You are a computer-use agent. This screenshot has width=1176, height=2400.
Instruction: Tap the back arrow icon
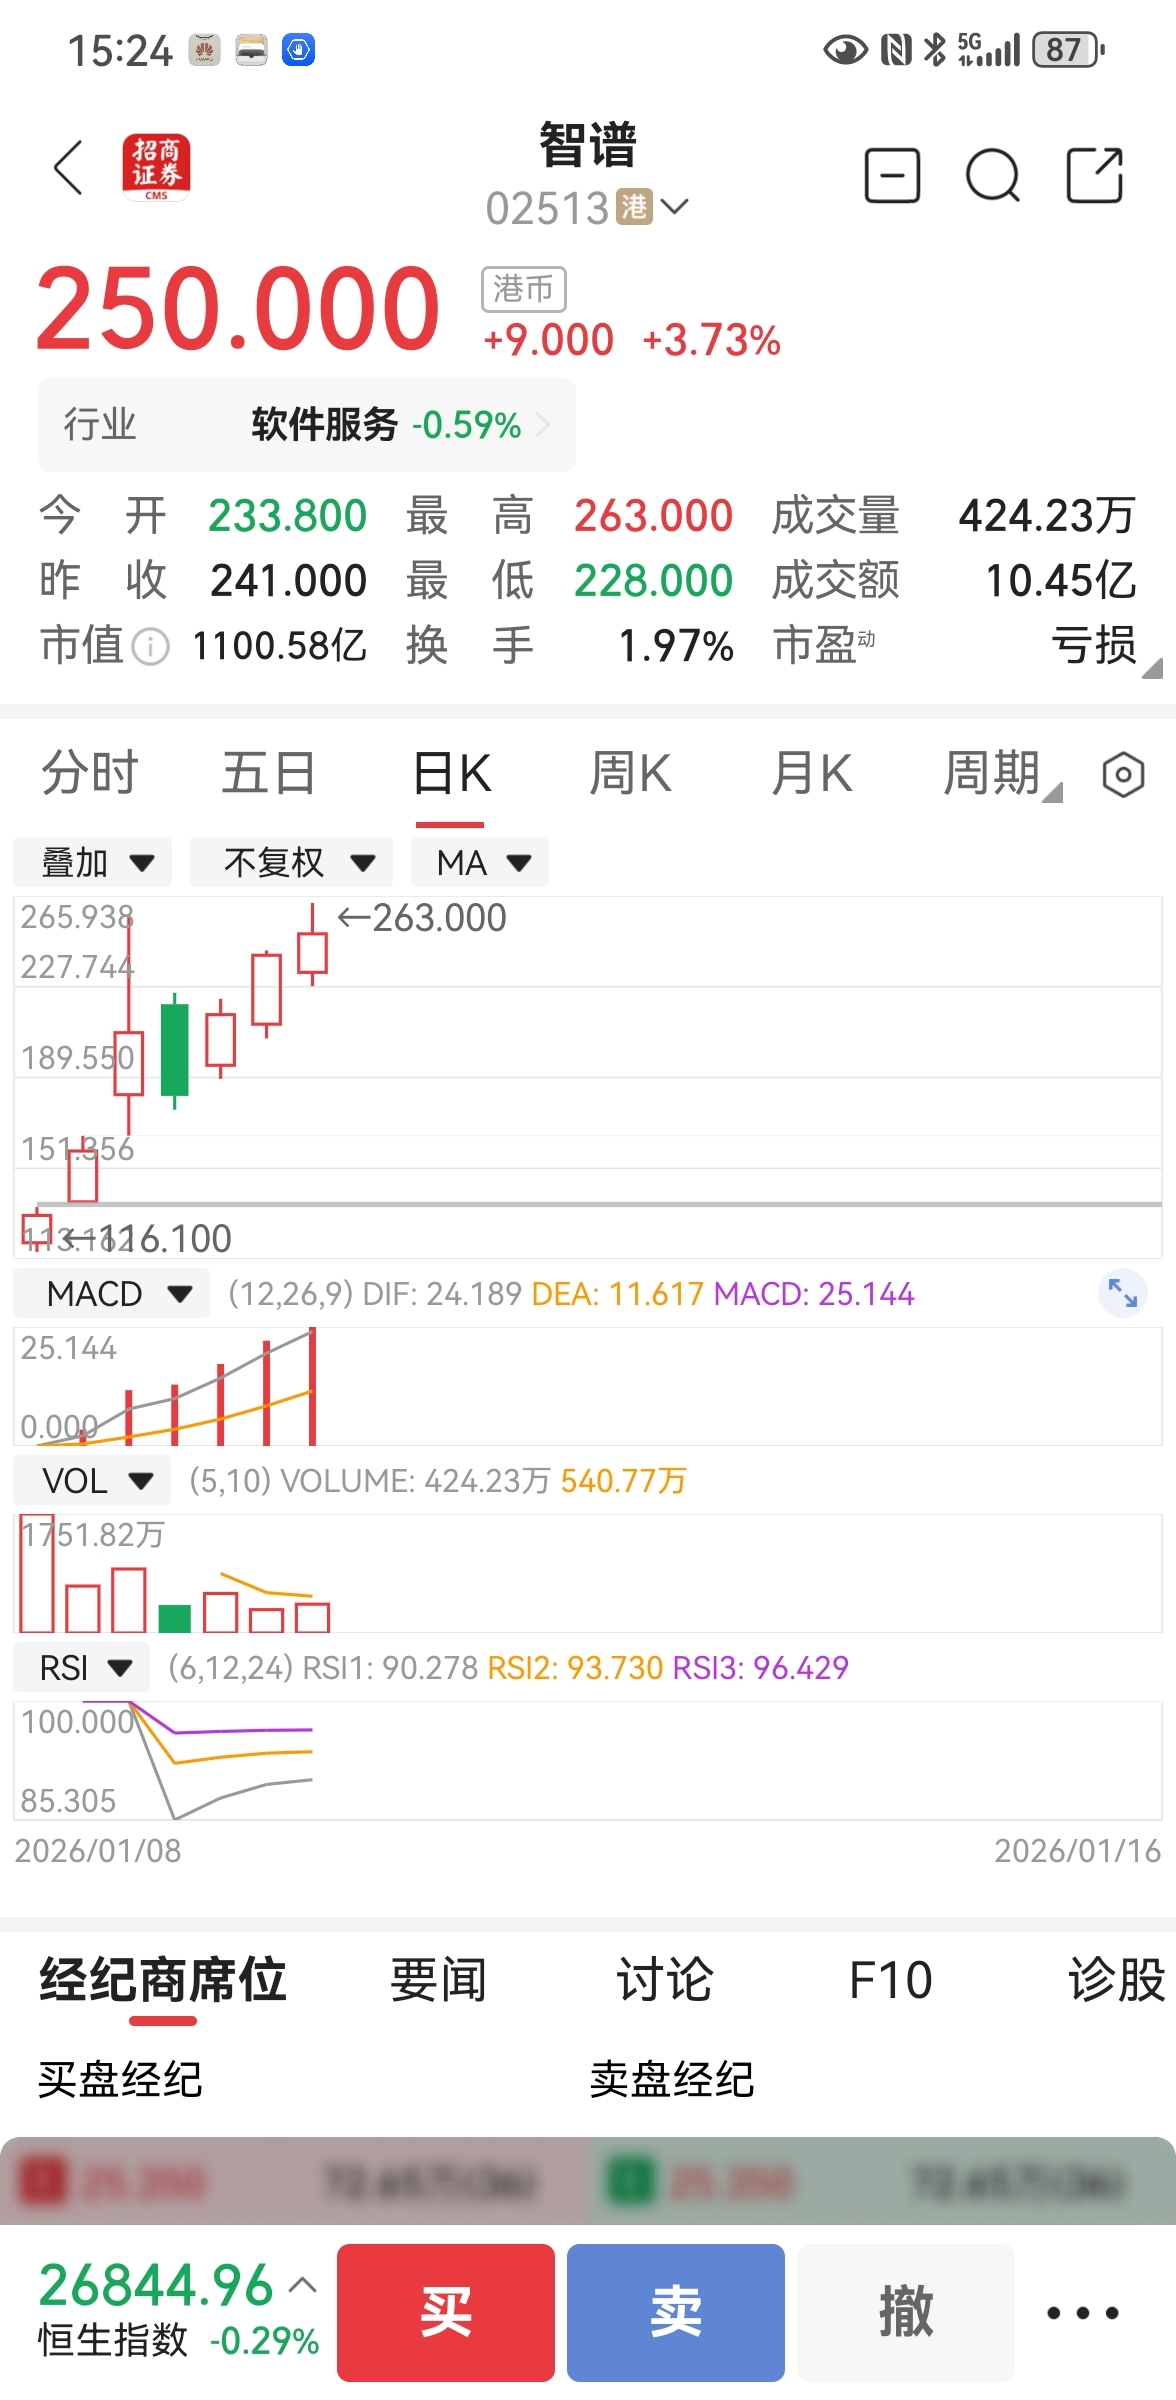[68, 167]
